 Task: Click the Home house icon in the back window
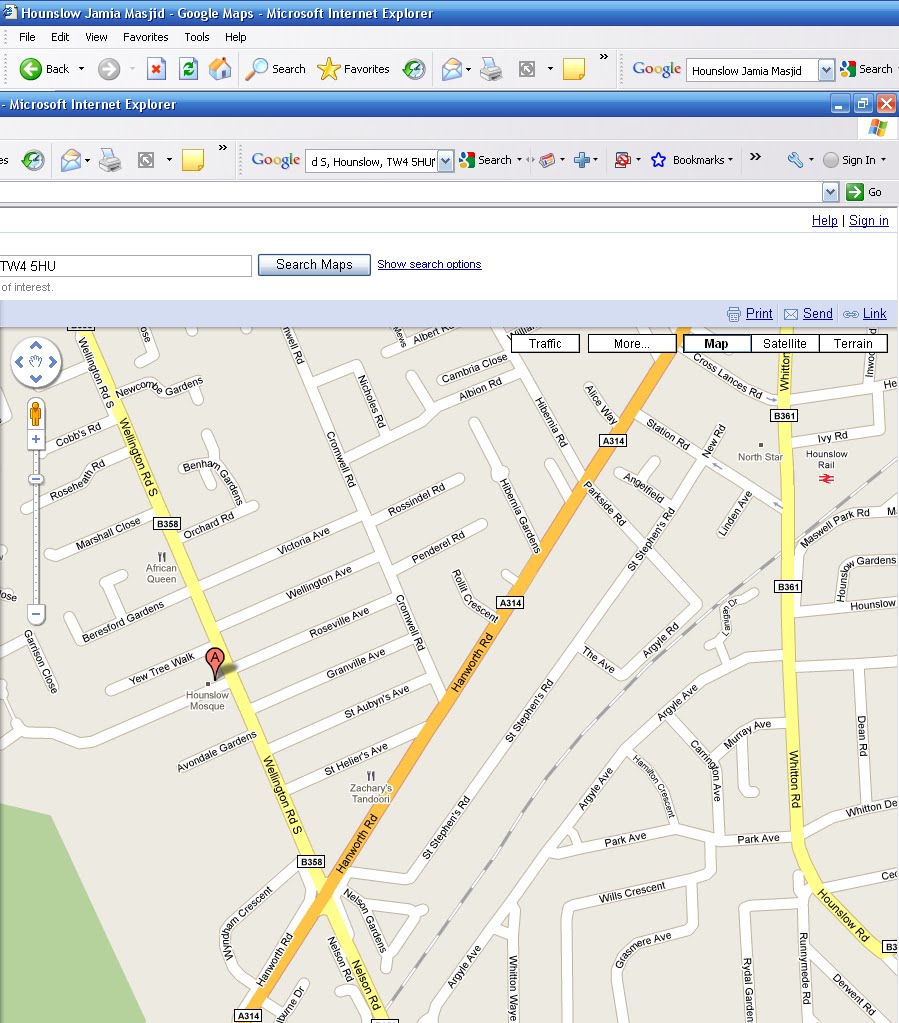click(220, 69)
